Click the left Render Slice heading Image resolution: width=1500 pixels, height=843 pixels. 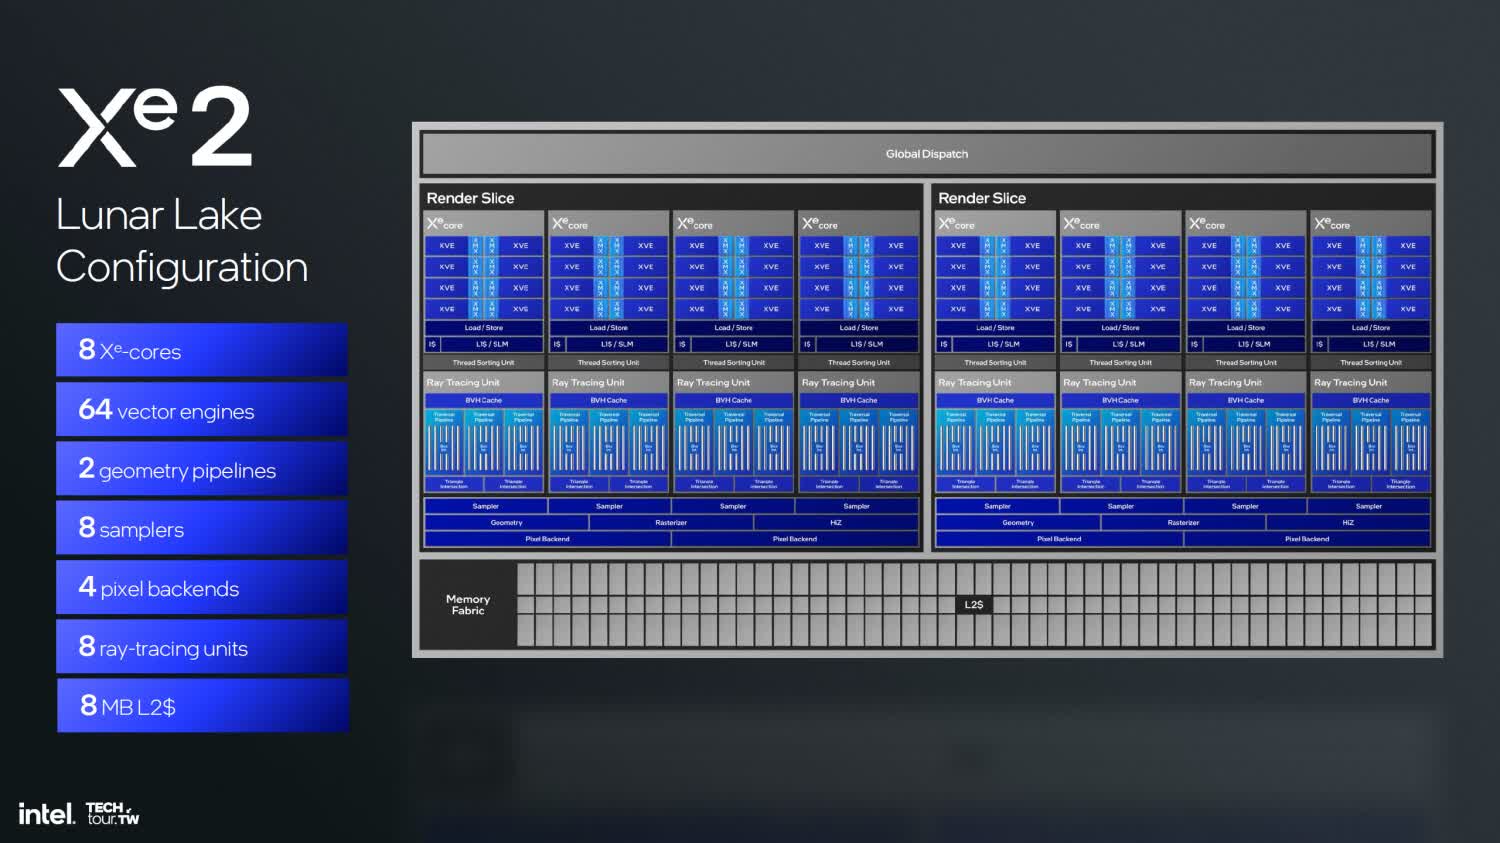pos(470,198)
